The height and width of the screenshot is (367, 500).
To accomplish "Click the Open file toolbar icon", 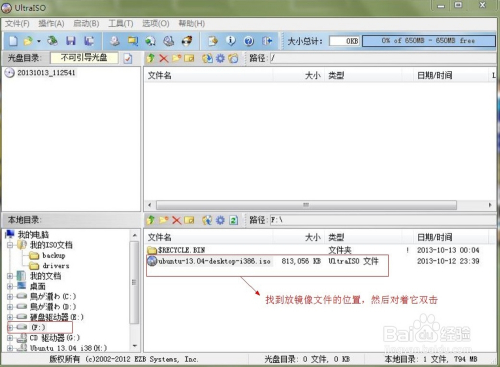I will pyautogui.click(x=28, y=41).
